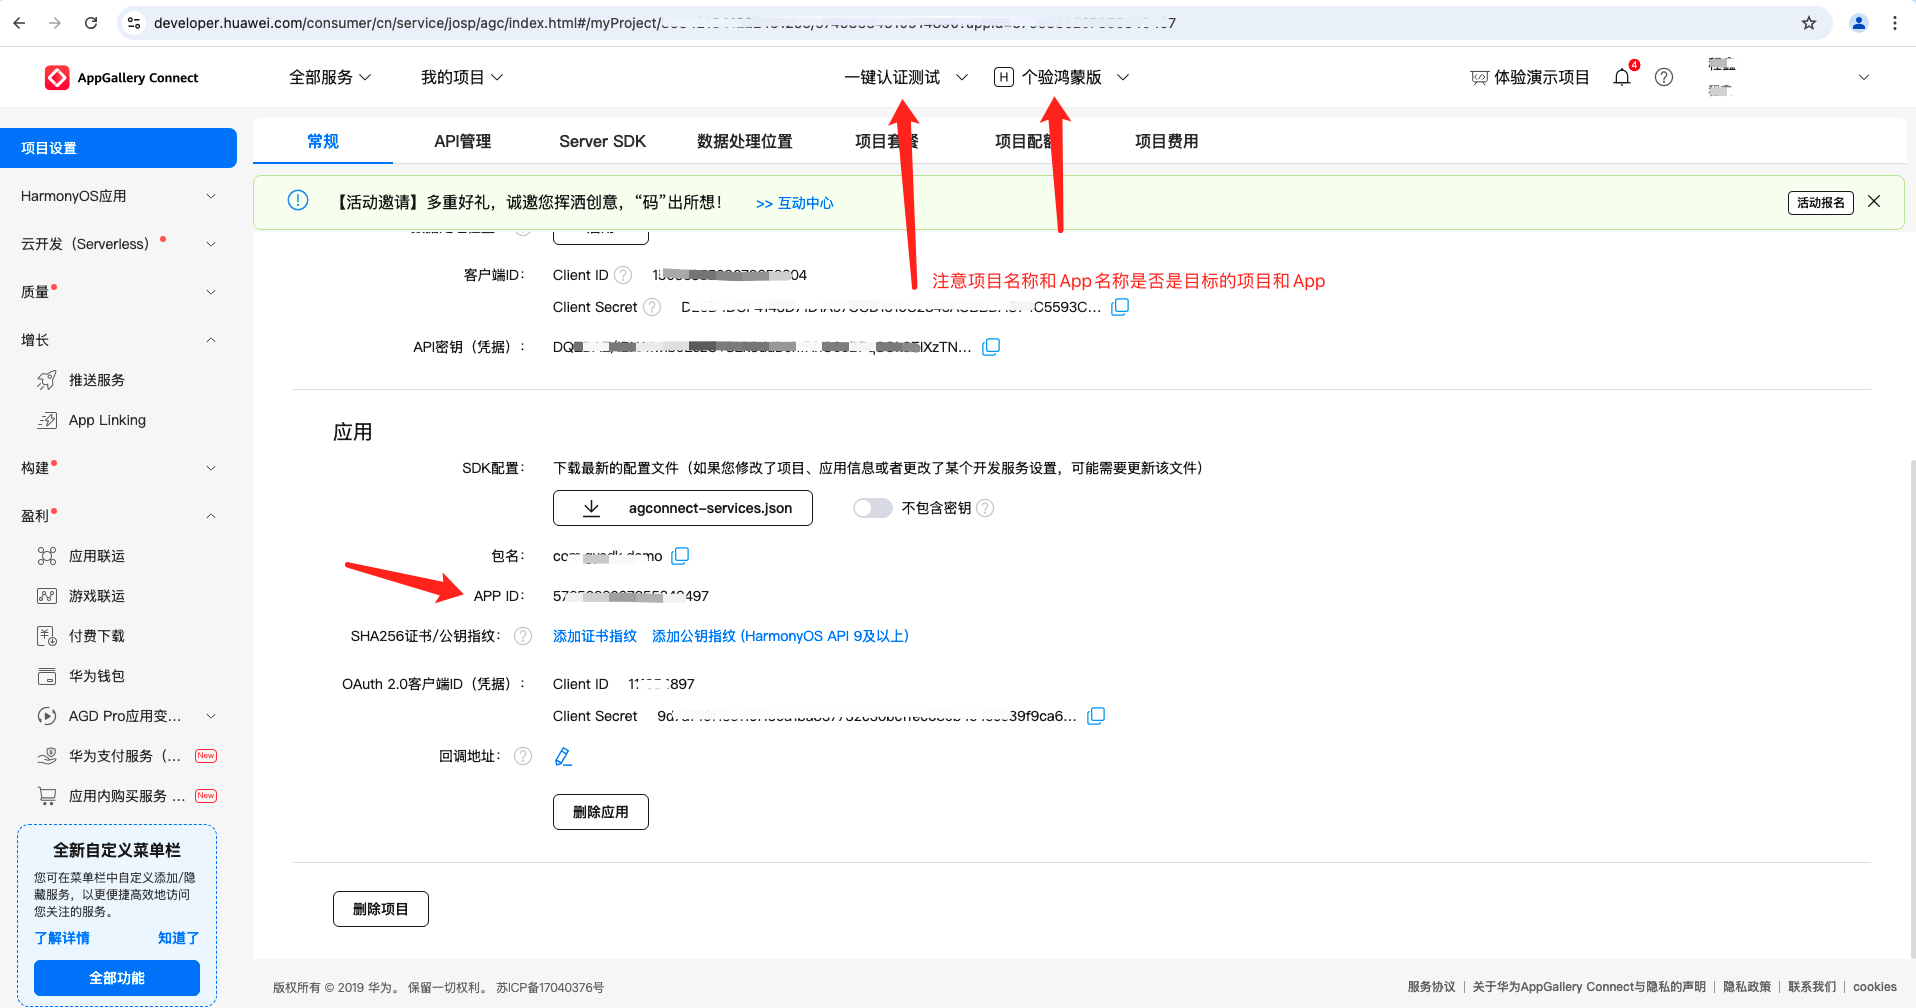Open App Linking in the sidebar
Screen dimensions: 1916x1008
click(x=107, y=420)
